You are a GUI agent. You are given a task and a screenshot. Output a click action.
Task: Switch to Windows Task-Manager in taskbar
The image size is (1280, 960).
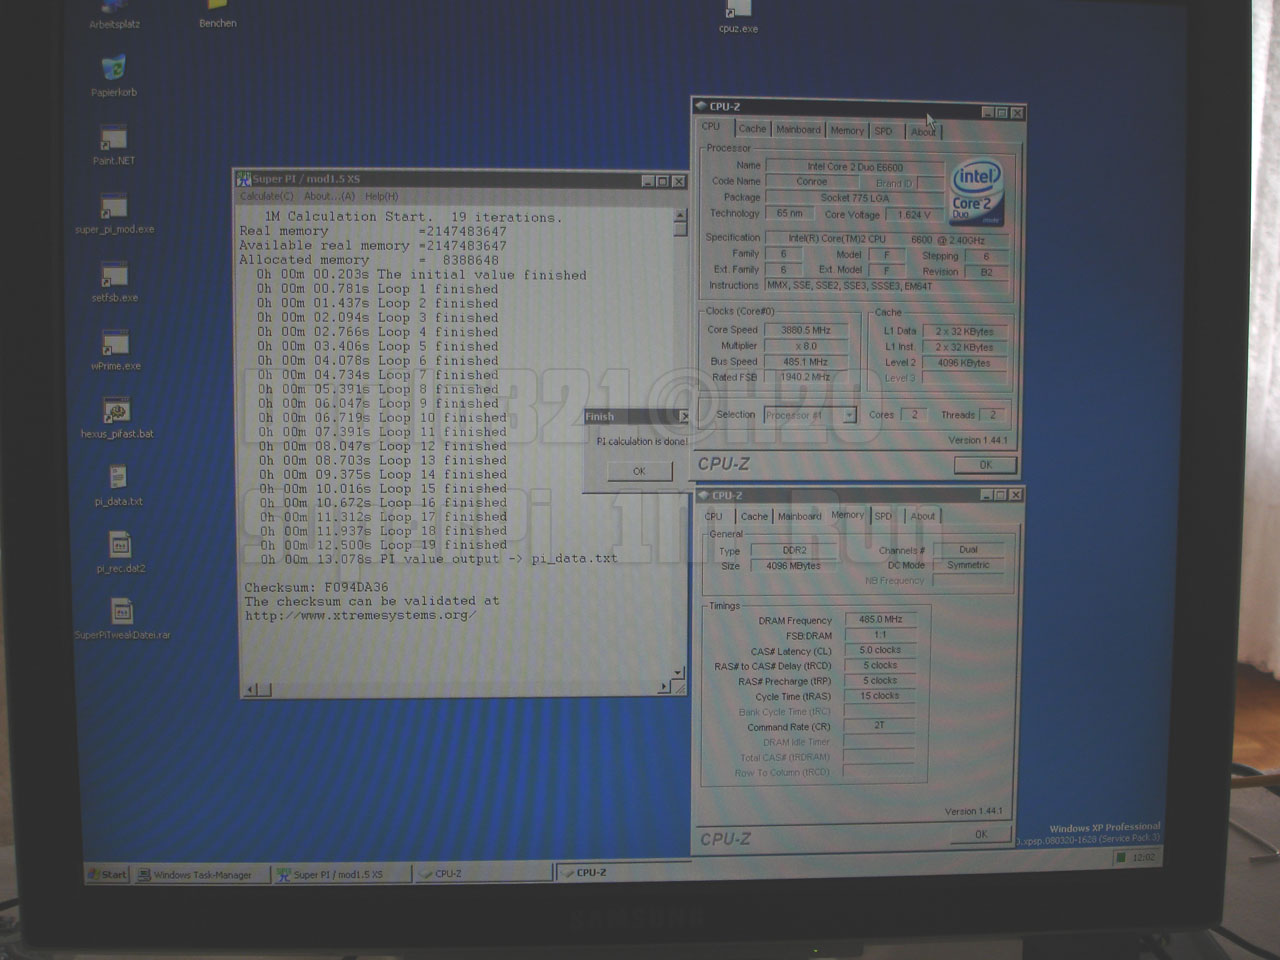pyautogui.click(x=202, y=874)
